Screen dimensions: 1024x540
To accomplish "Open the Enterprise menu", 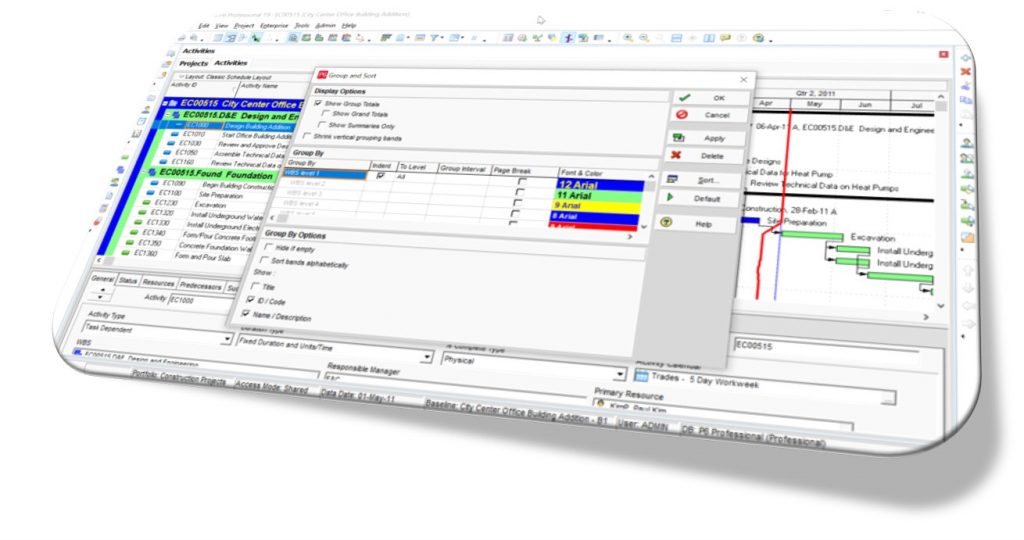I will (274, 25).
